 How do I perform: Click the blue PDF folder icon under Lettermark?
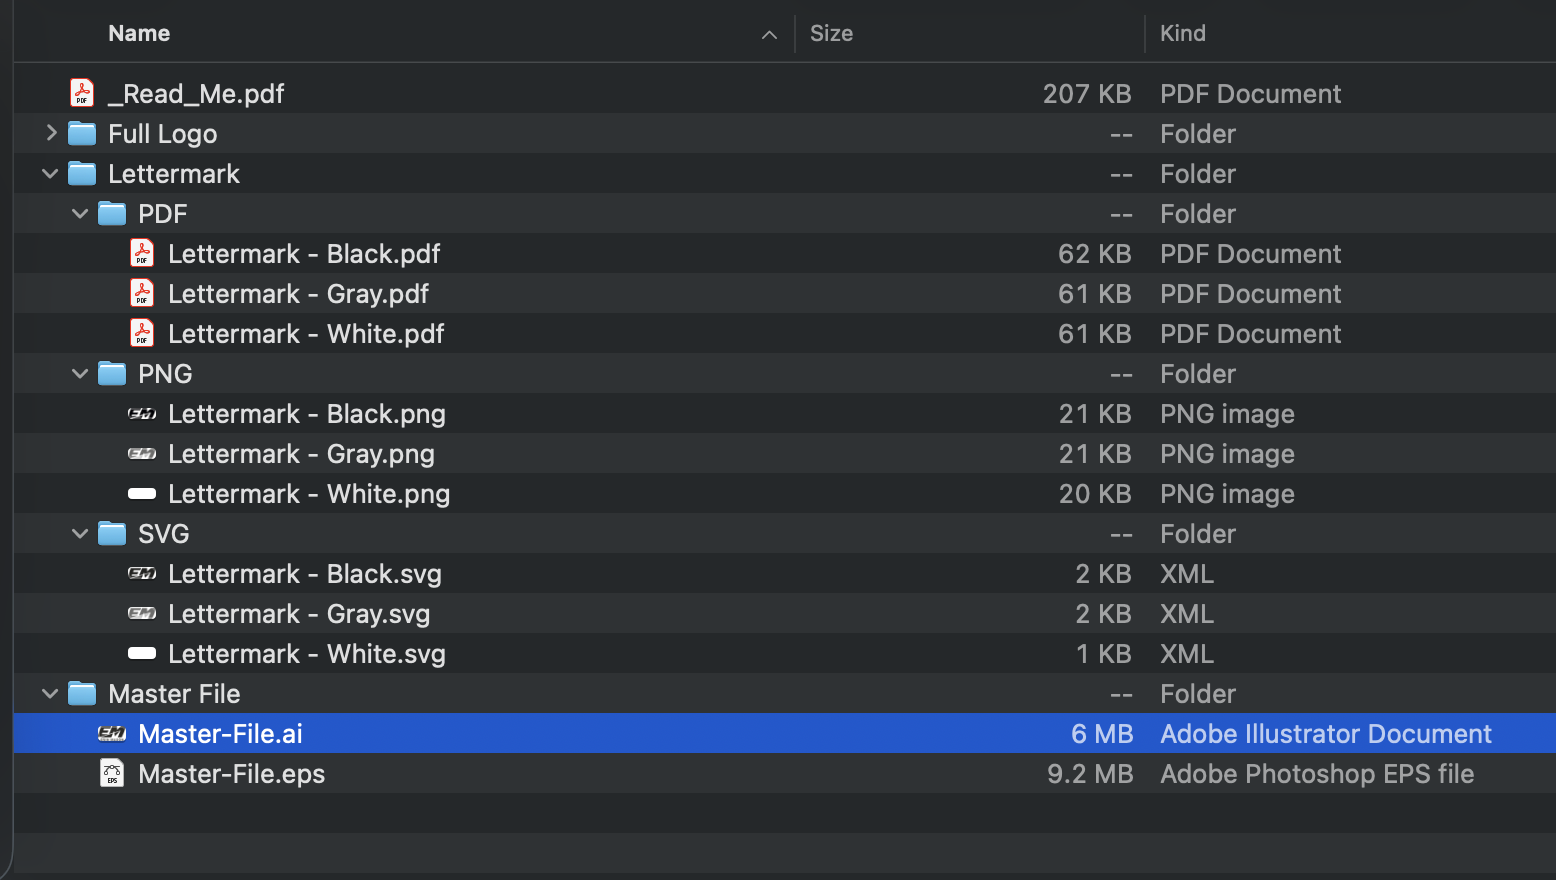(111, 212)
